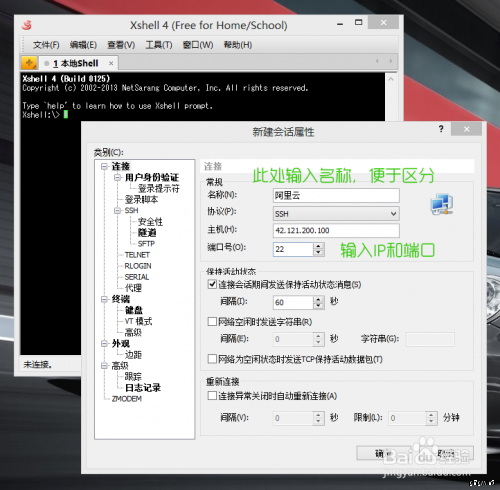This screenshot has height=490, width=500.
Task: Open the 文件(F) menu
Action: point(46,45)
